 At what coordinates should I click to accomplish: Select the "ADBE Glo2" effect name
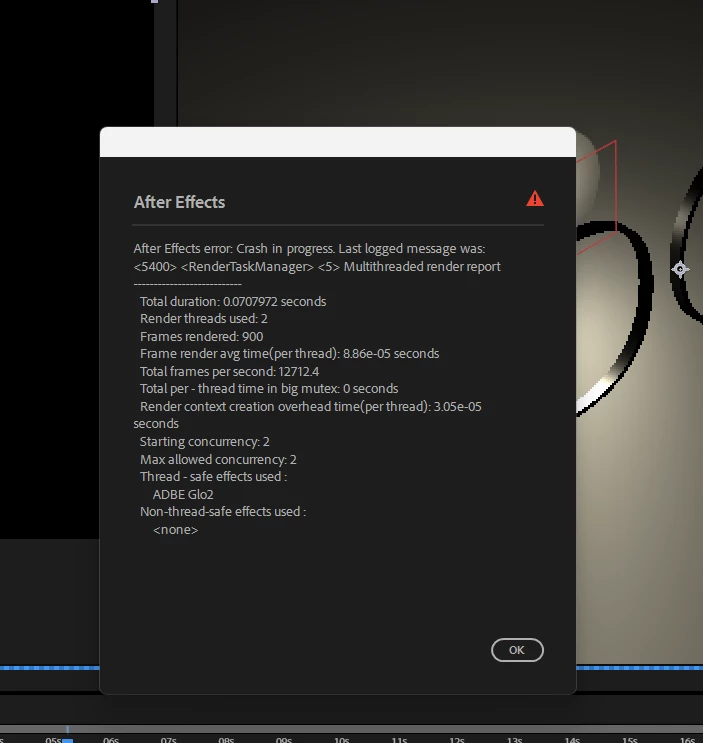pyautogui.click(x=183, y=495)
